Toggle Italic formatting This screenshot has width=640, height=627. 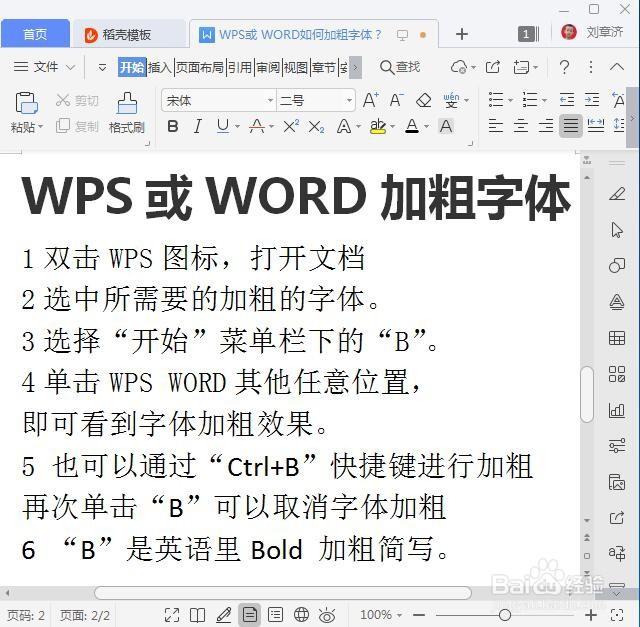click(198, 126)
